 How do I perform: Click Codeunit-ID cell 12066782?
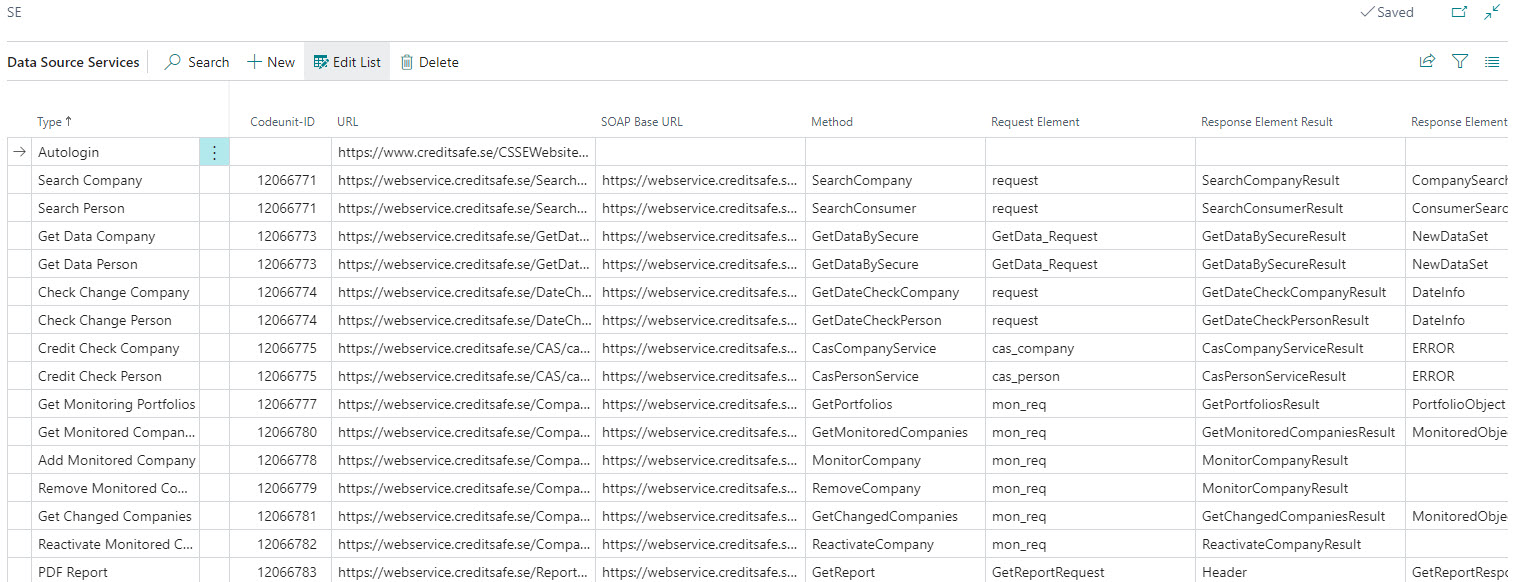click(x=281, y=545)
